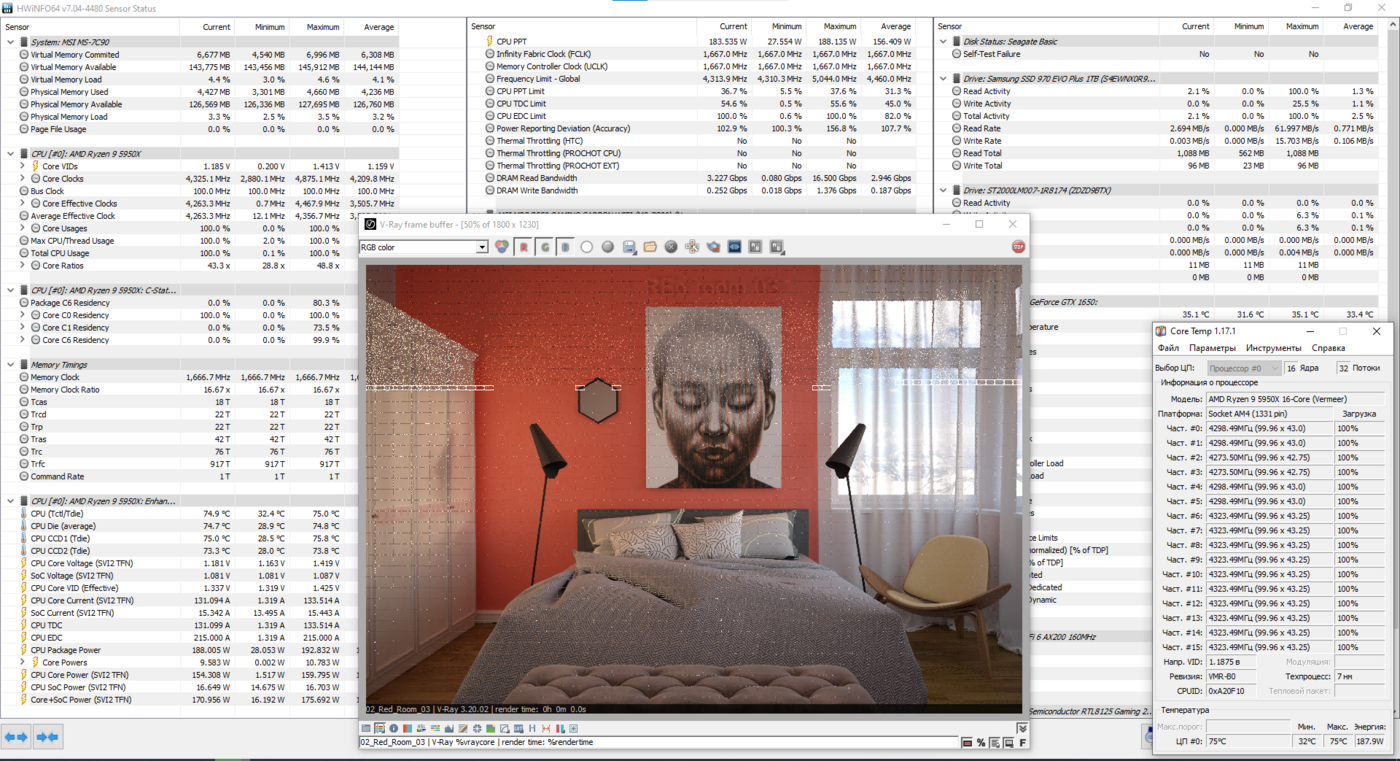Click the frame buffer stamp text field
1400x761 pixels.
pos(659,742)
